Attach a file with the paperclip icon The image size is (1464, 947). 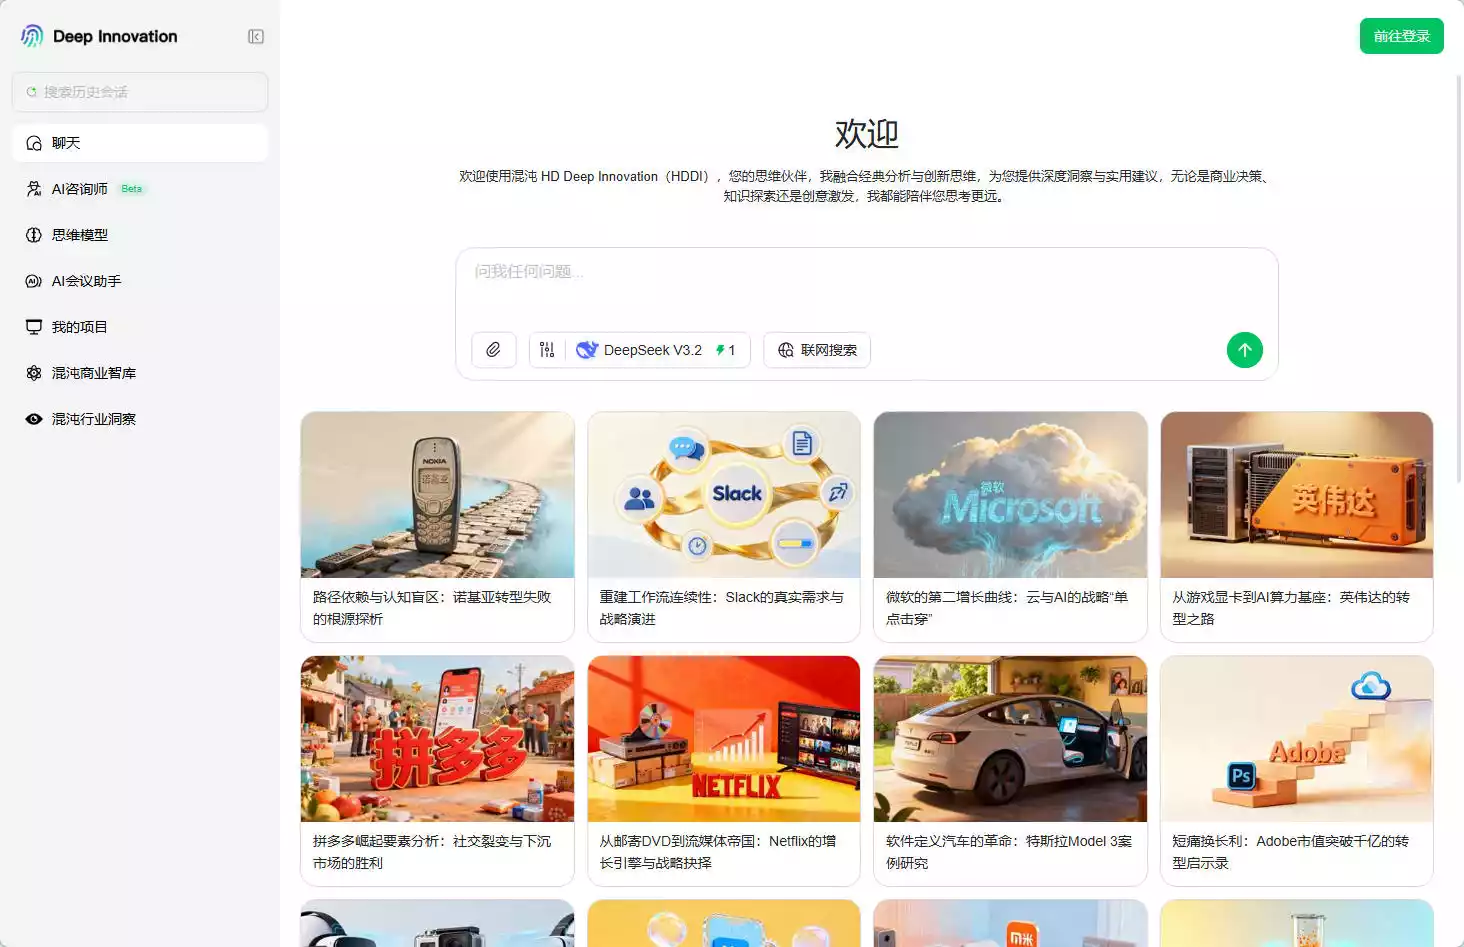tap(494, 350)
